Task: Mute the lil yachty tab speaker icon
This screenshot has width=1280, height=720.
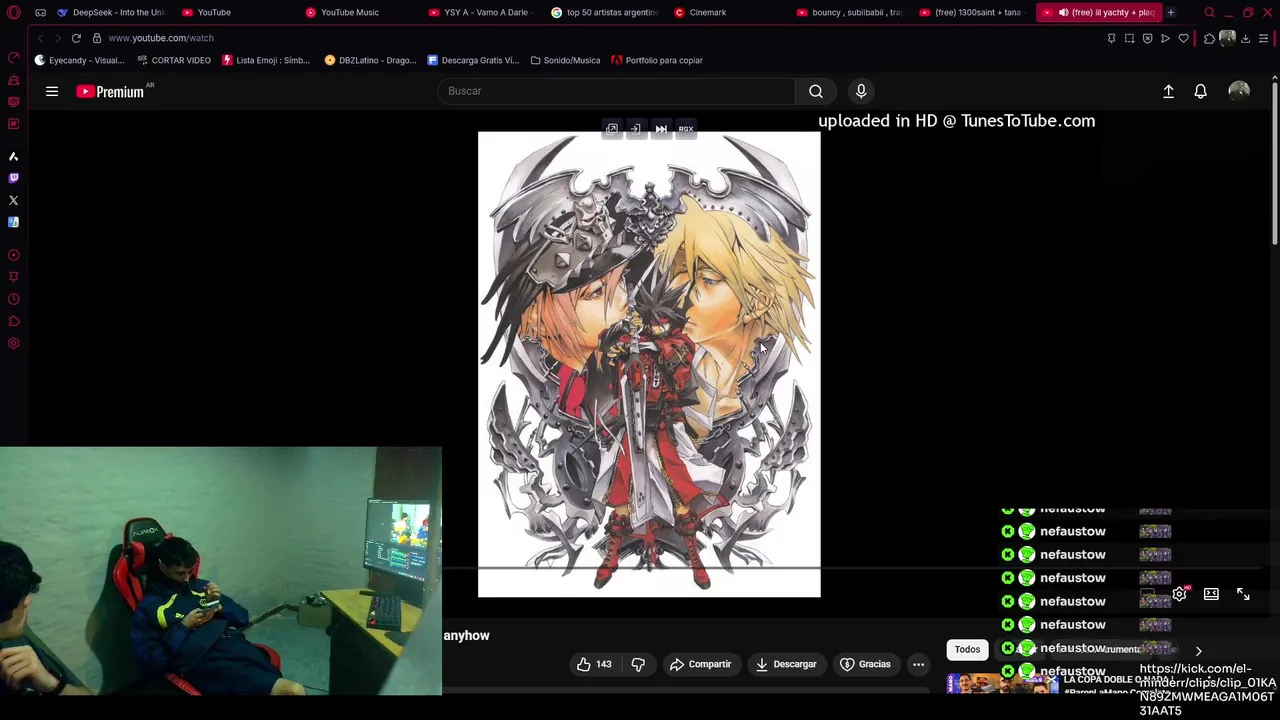Action: pos(1063,12)
